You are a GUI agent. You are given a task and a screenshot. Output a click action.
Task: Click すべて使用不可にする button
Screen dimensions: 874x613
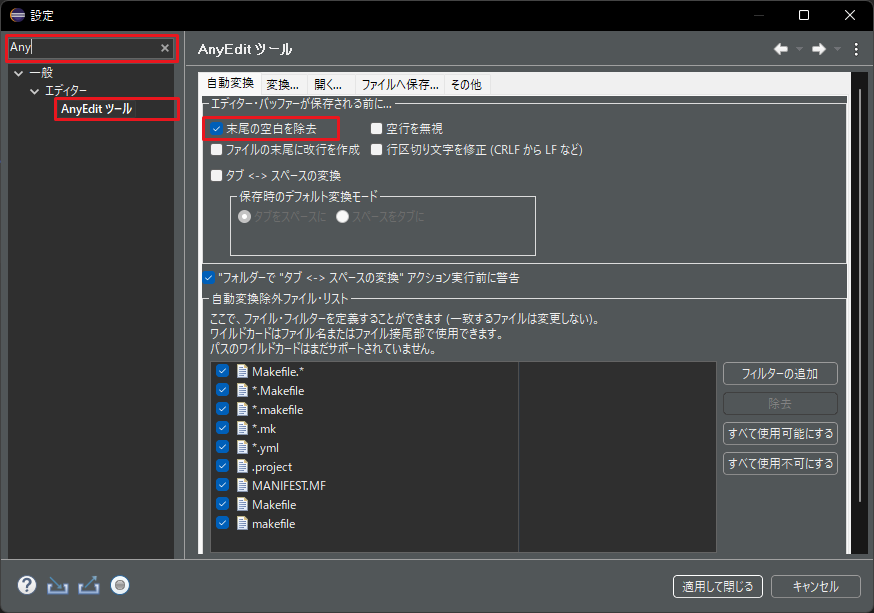click(780, 464)
